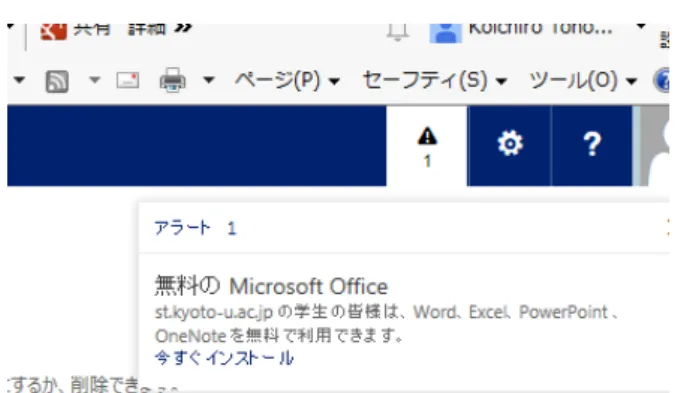Click the 今すぐインストール link

(224, 358)
